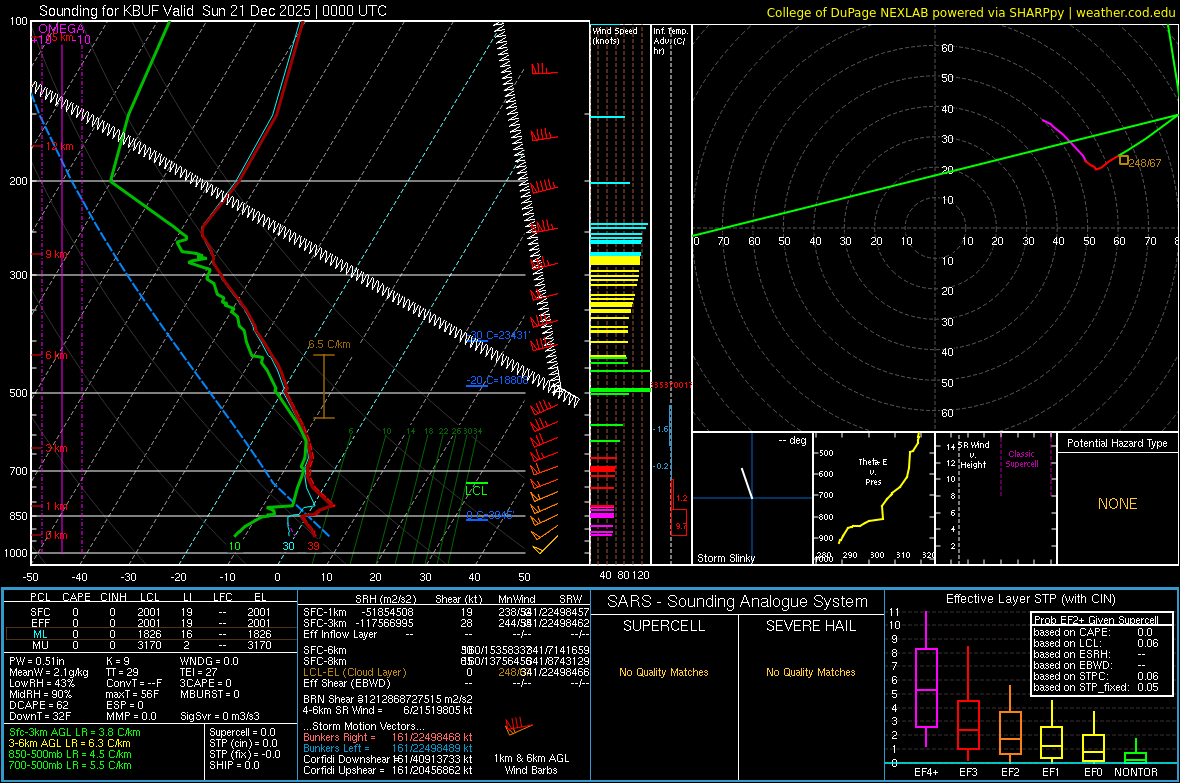Viewport: 1180px width, 783px height.
Task: Click the green LCL label on skew-T
Action: (x=476, y=491)
